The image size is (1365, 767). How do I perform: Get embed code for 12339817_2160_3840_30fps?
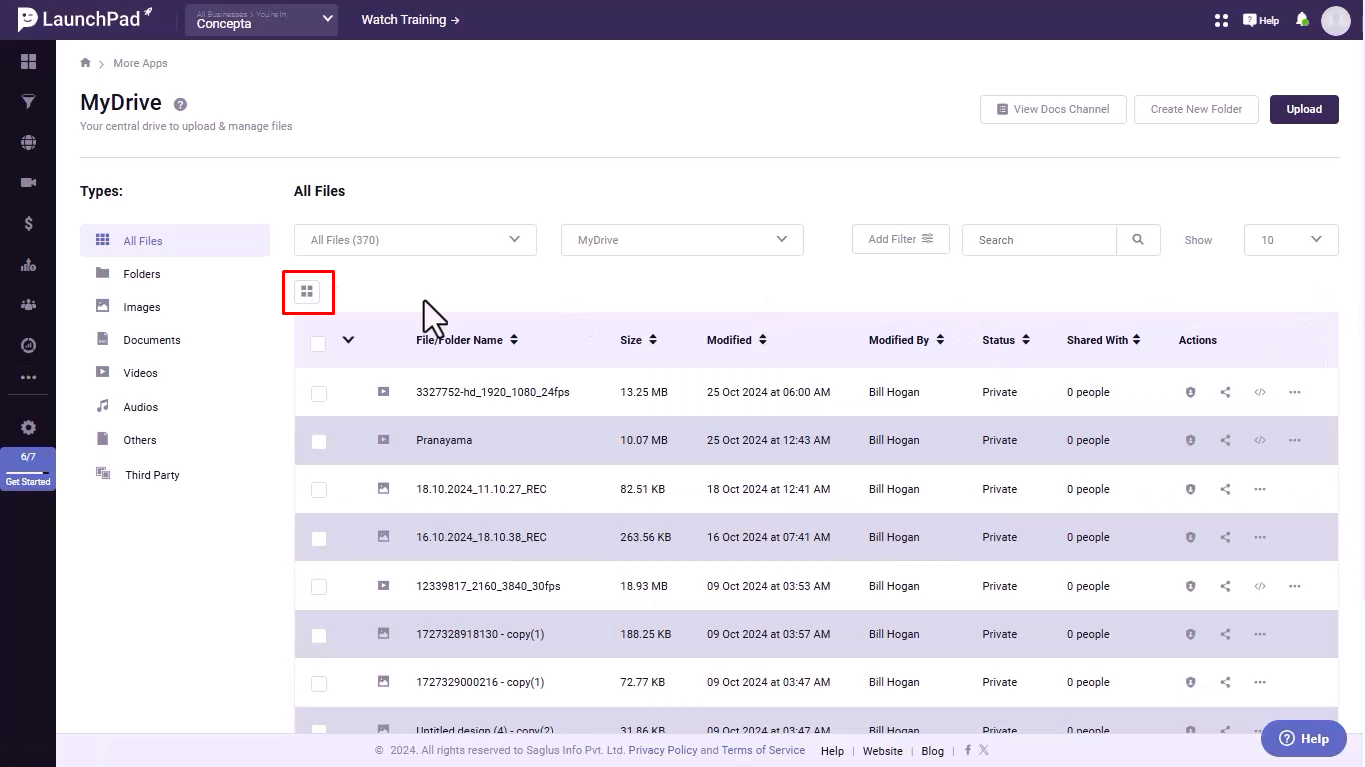pos(1260,586)
